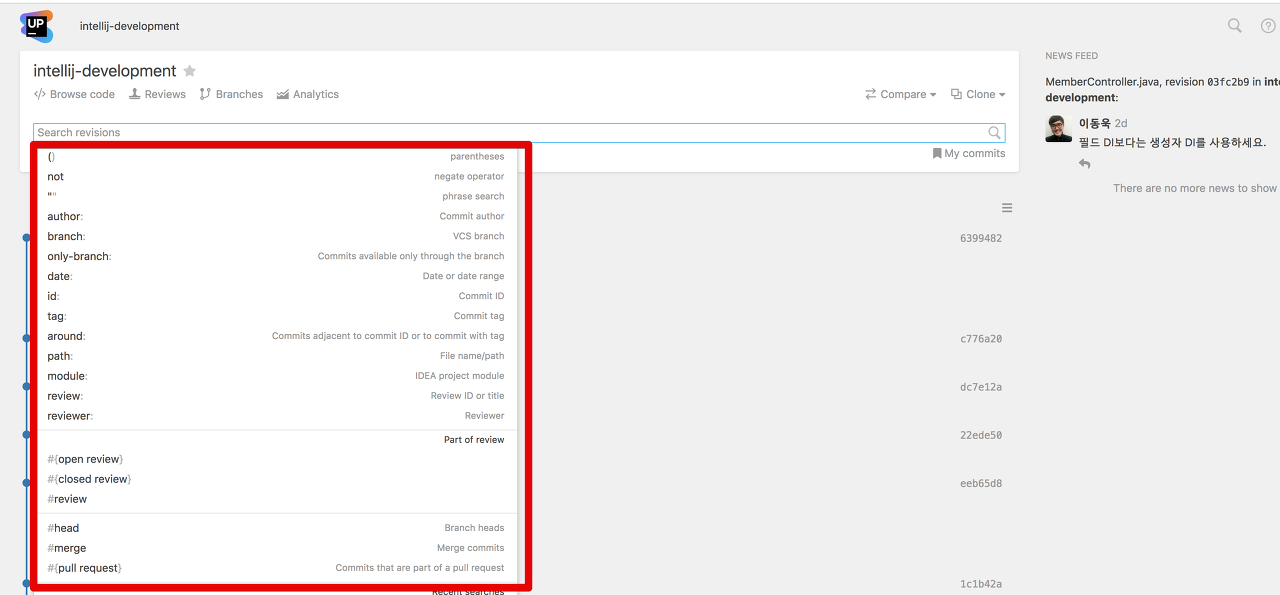The width and height of the screenshot is (1280, 595).
Task: Select '#{pull request}' suggestion
Action: point(276,569)
